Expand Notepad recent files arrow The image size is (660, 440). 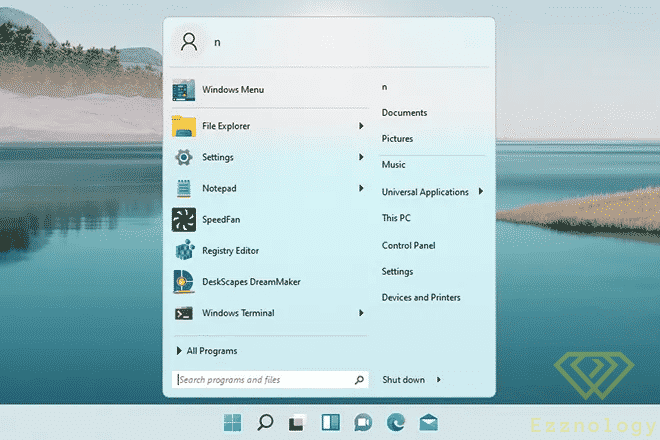[x=361, y=188]
